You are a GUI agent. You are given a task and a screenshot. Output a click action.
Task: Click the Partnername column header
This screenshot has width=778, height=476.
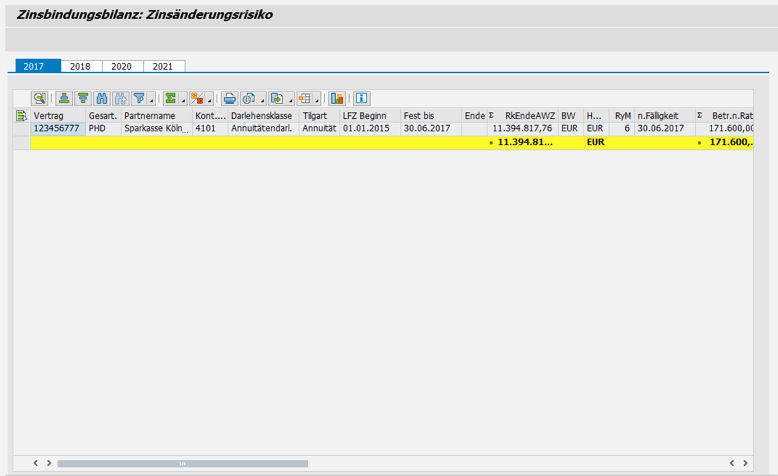pyautogui.click(x=149, y=116)
